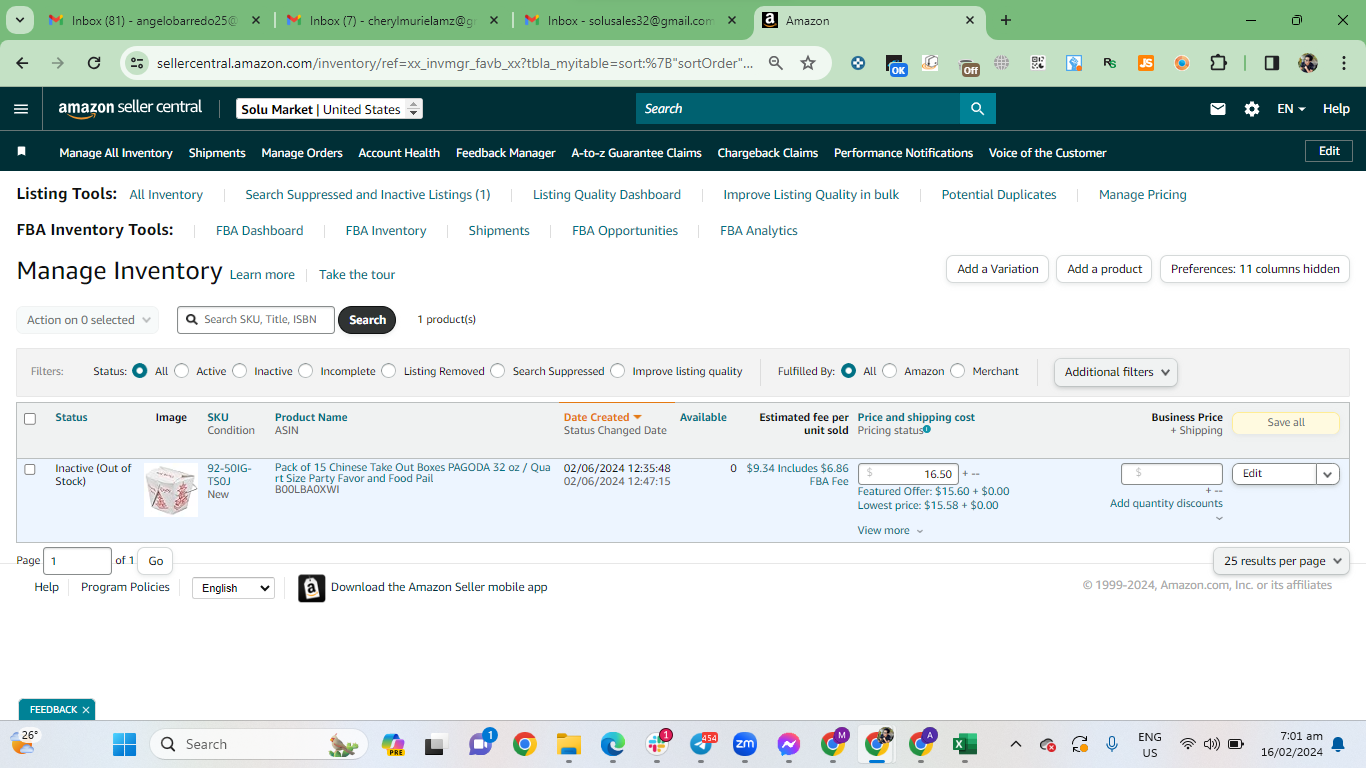Open the Settings gear in Seller Central
The height and width of the screenshot is (768, 1366).
tap(1252, 109)
